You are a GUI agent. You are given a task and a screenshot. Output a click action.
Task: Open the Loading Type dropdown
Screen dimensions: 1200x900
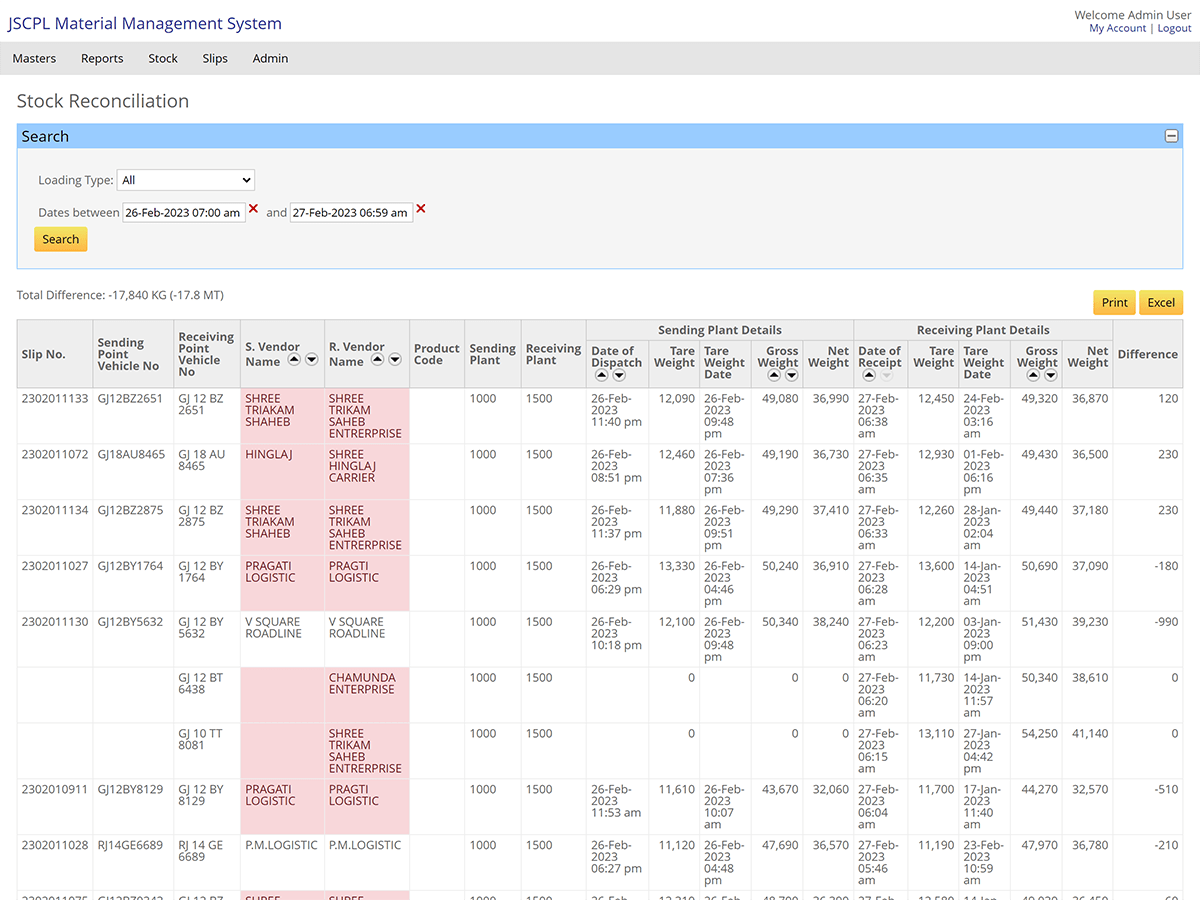click(x=185, y=181)
